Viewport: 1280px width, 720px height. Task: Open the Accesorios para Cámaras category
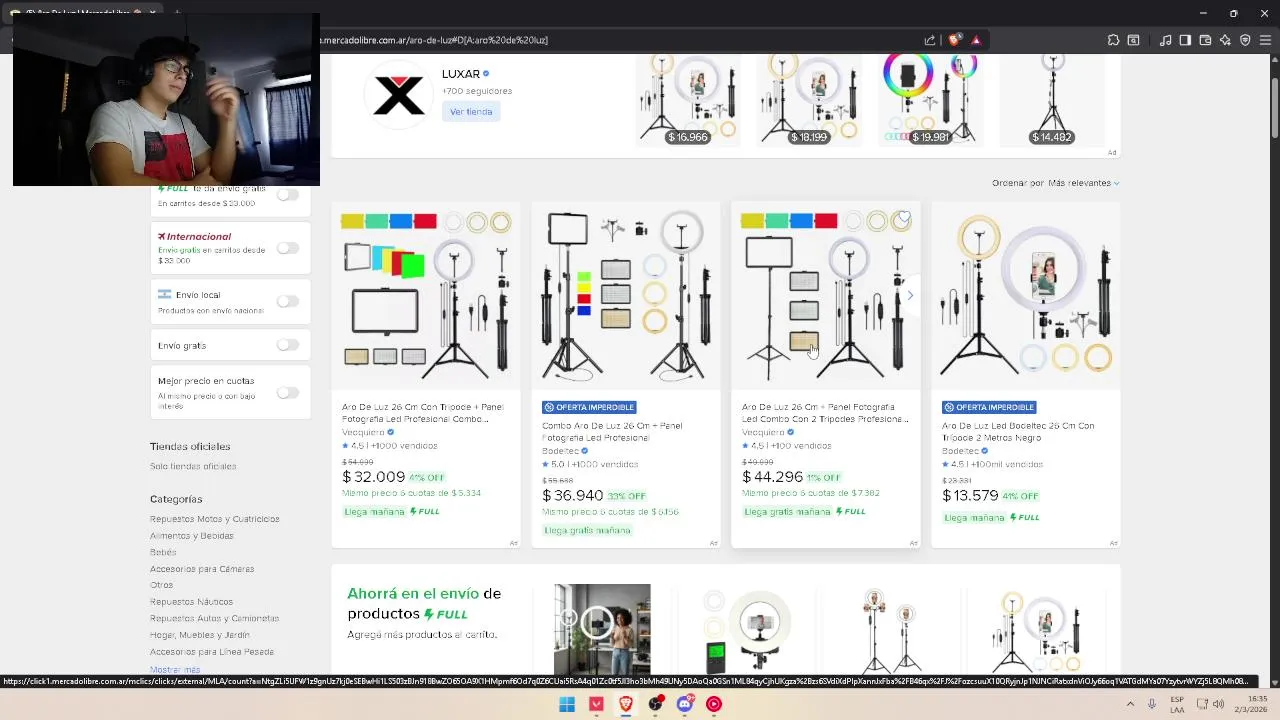[202, 569]
